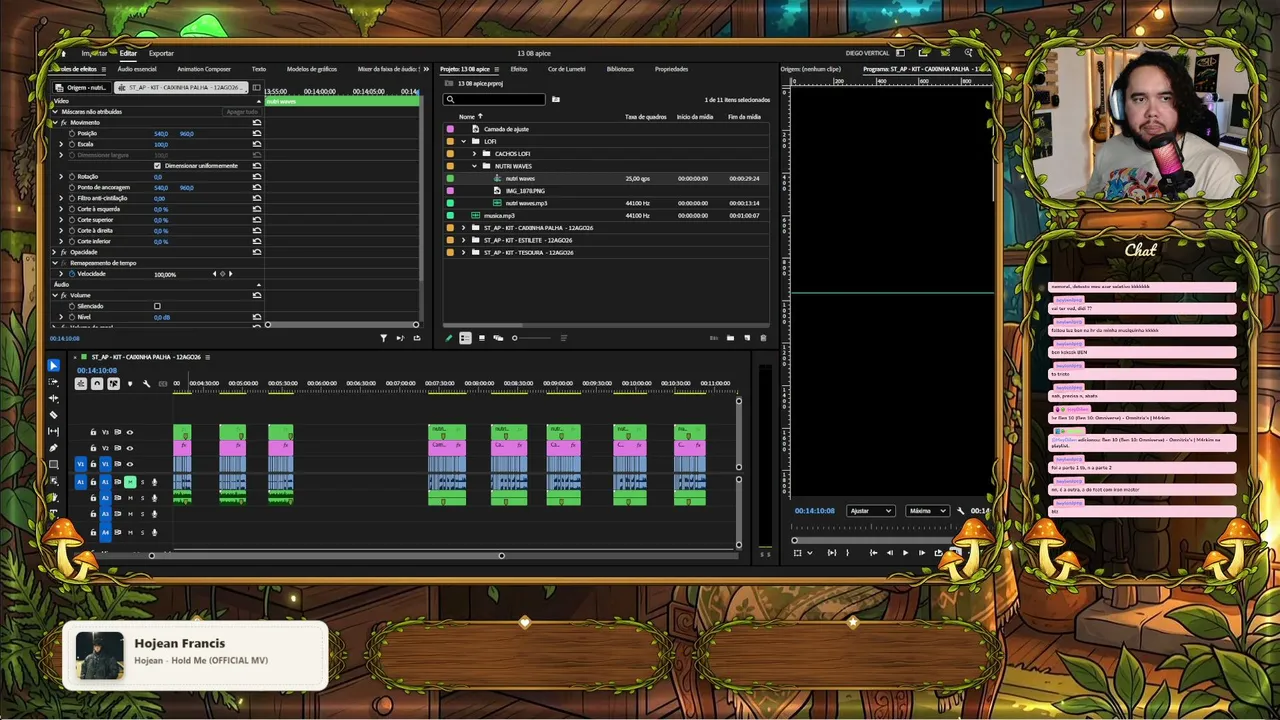Switch Project panel to icon view
1280x720 pixels.
click(x=482, y=338)
